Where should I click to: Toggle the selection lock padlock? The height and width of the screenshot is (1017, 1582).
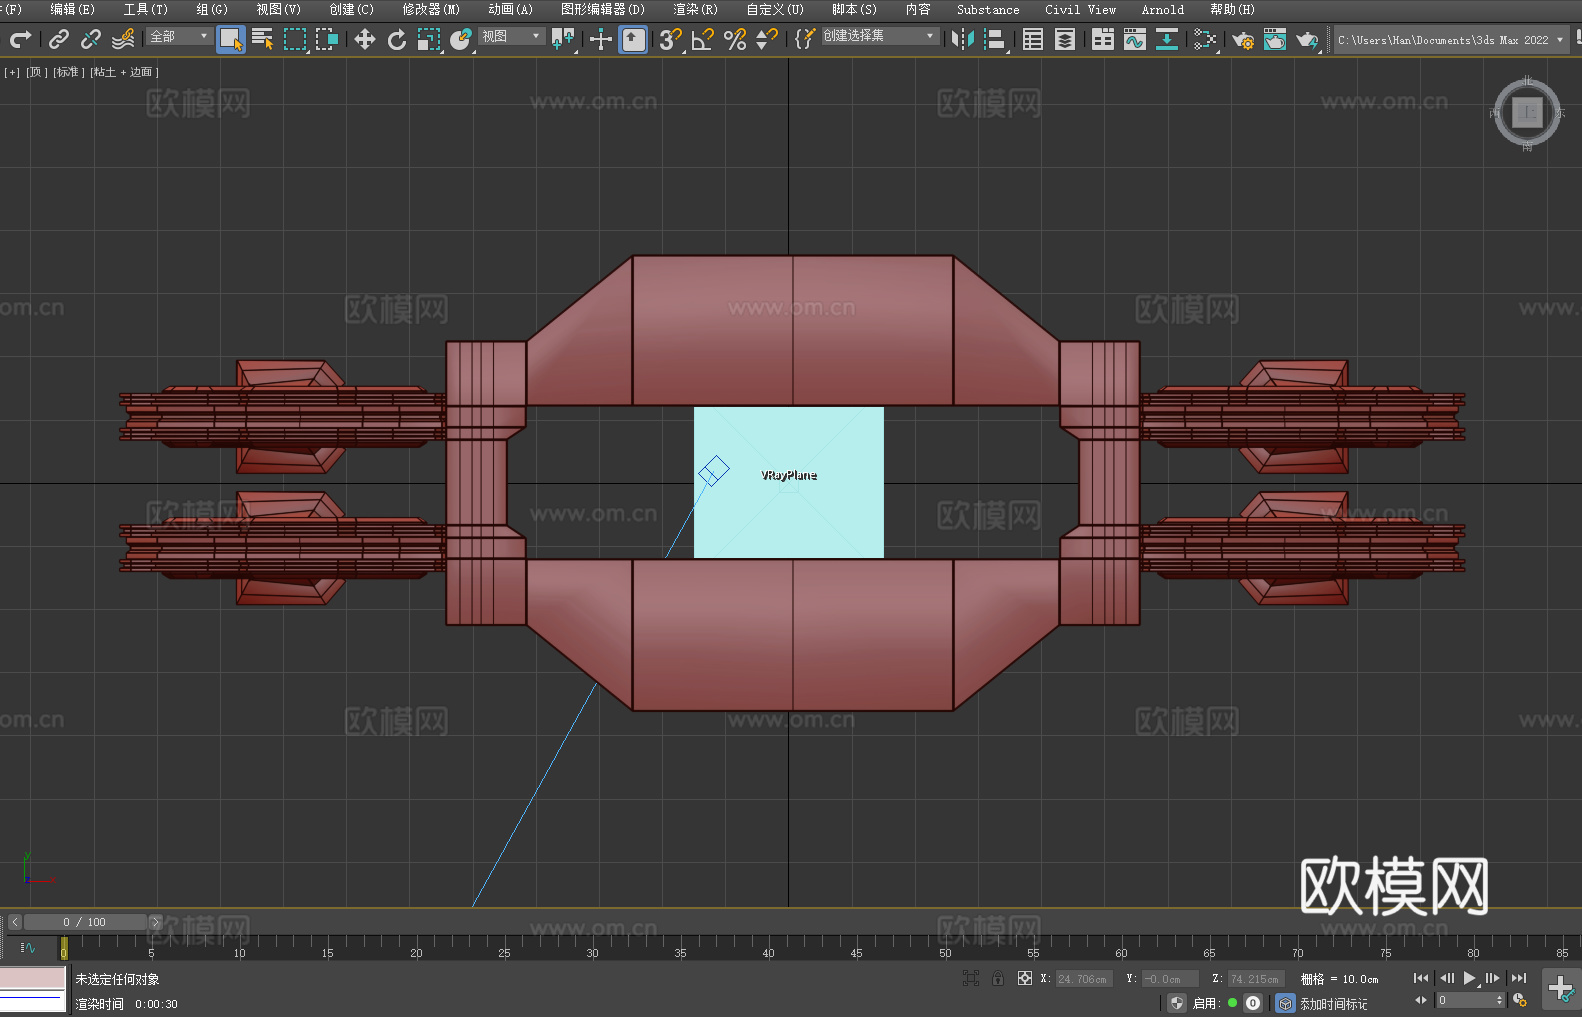(x=997, y=978)
